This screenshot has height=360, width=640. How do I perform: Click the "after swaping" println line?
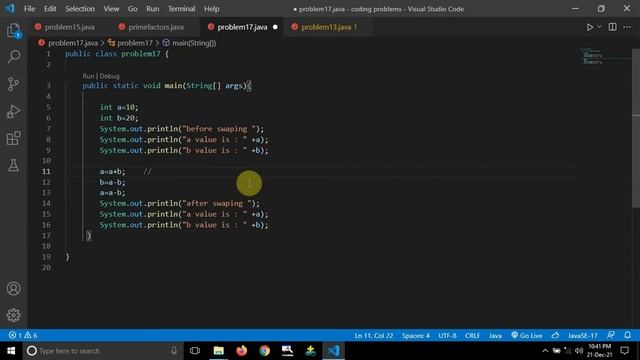point(179,203)
